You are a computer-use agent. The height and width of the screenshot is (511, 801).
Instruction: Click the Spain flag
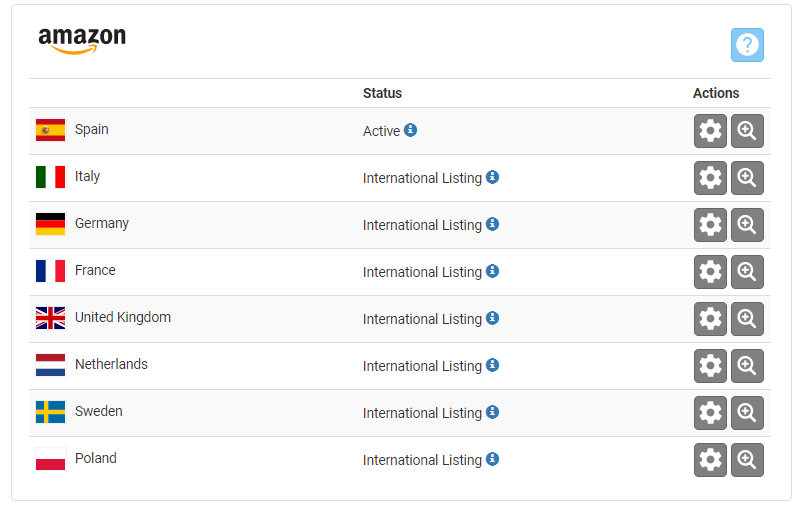click(50, 130)
